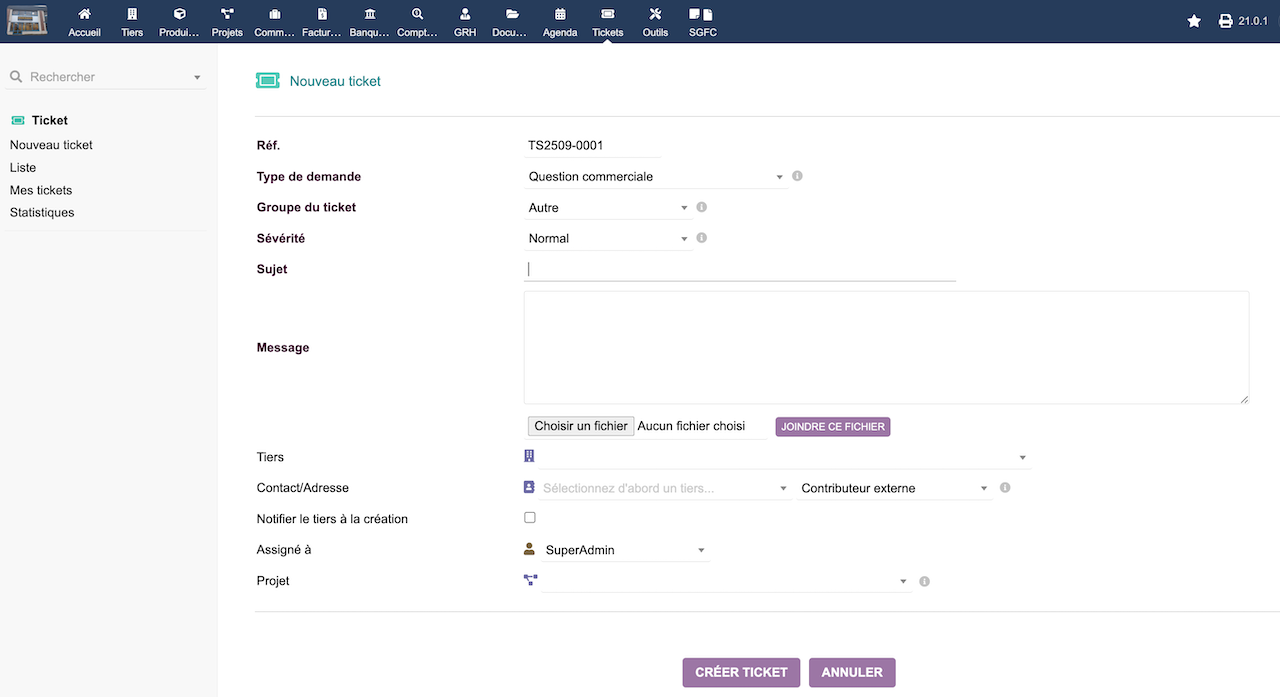
Task: Open the Tickets top menu icon
Action: click(607, 14)
